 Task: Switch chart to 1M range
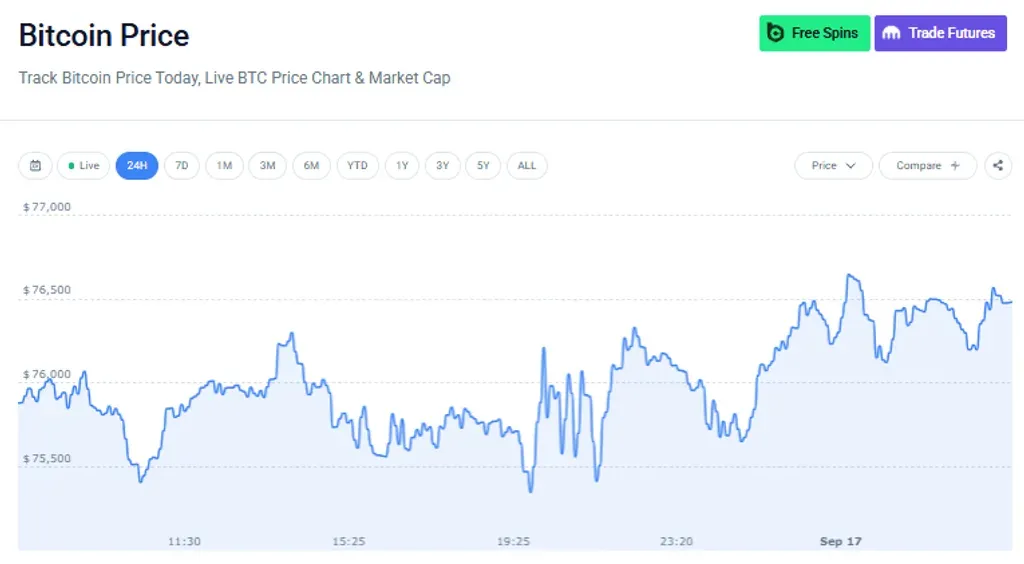(x=224, y=166)
